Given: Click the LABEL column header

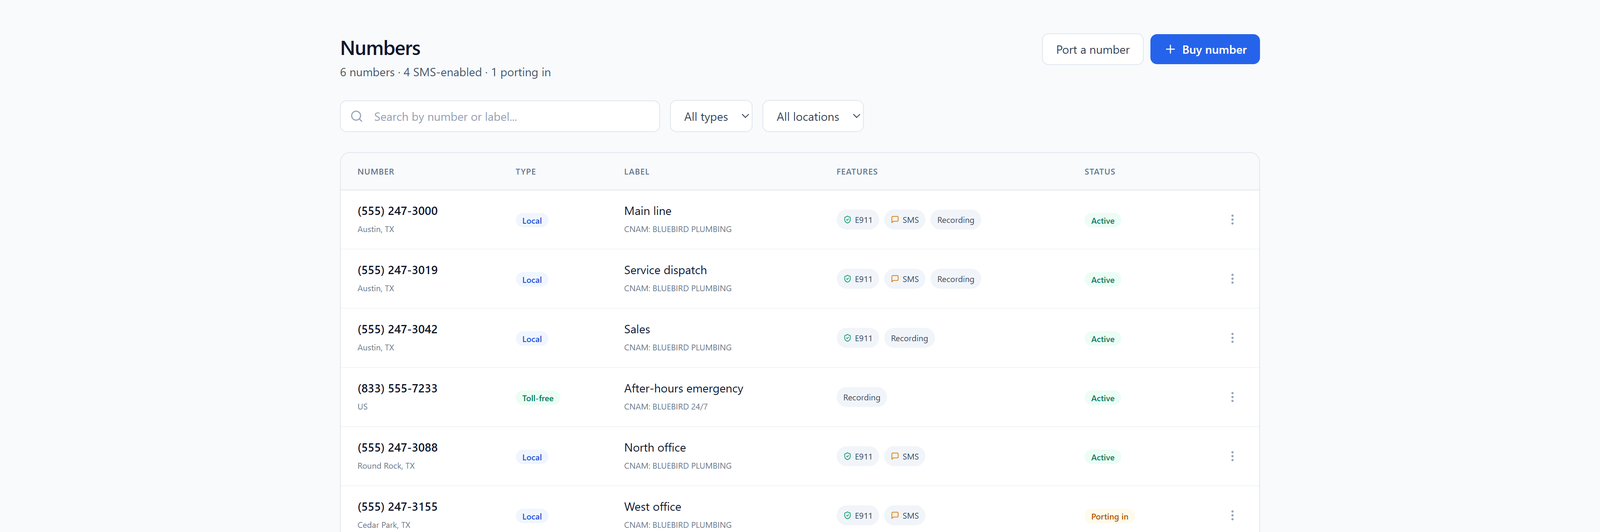Looking at the screenshot, I should coord(637,172).
